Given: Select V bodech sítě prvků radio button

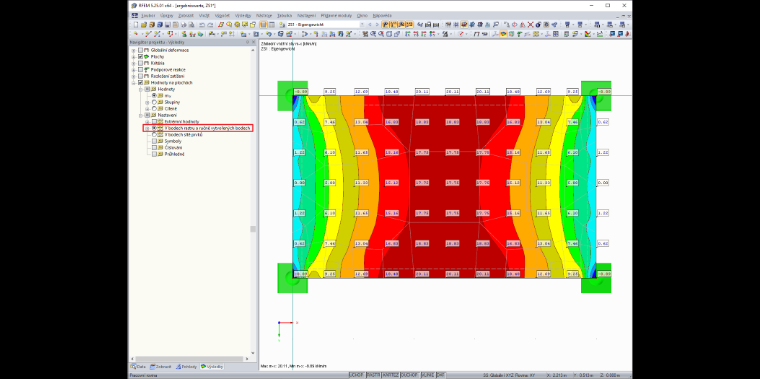Looking at the screenshot, I should [154, 134].
